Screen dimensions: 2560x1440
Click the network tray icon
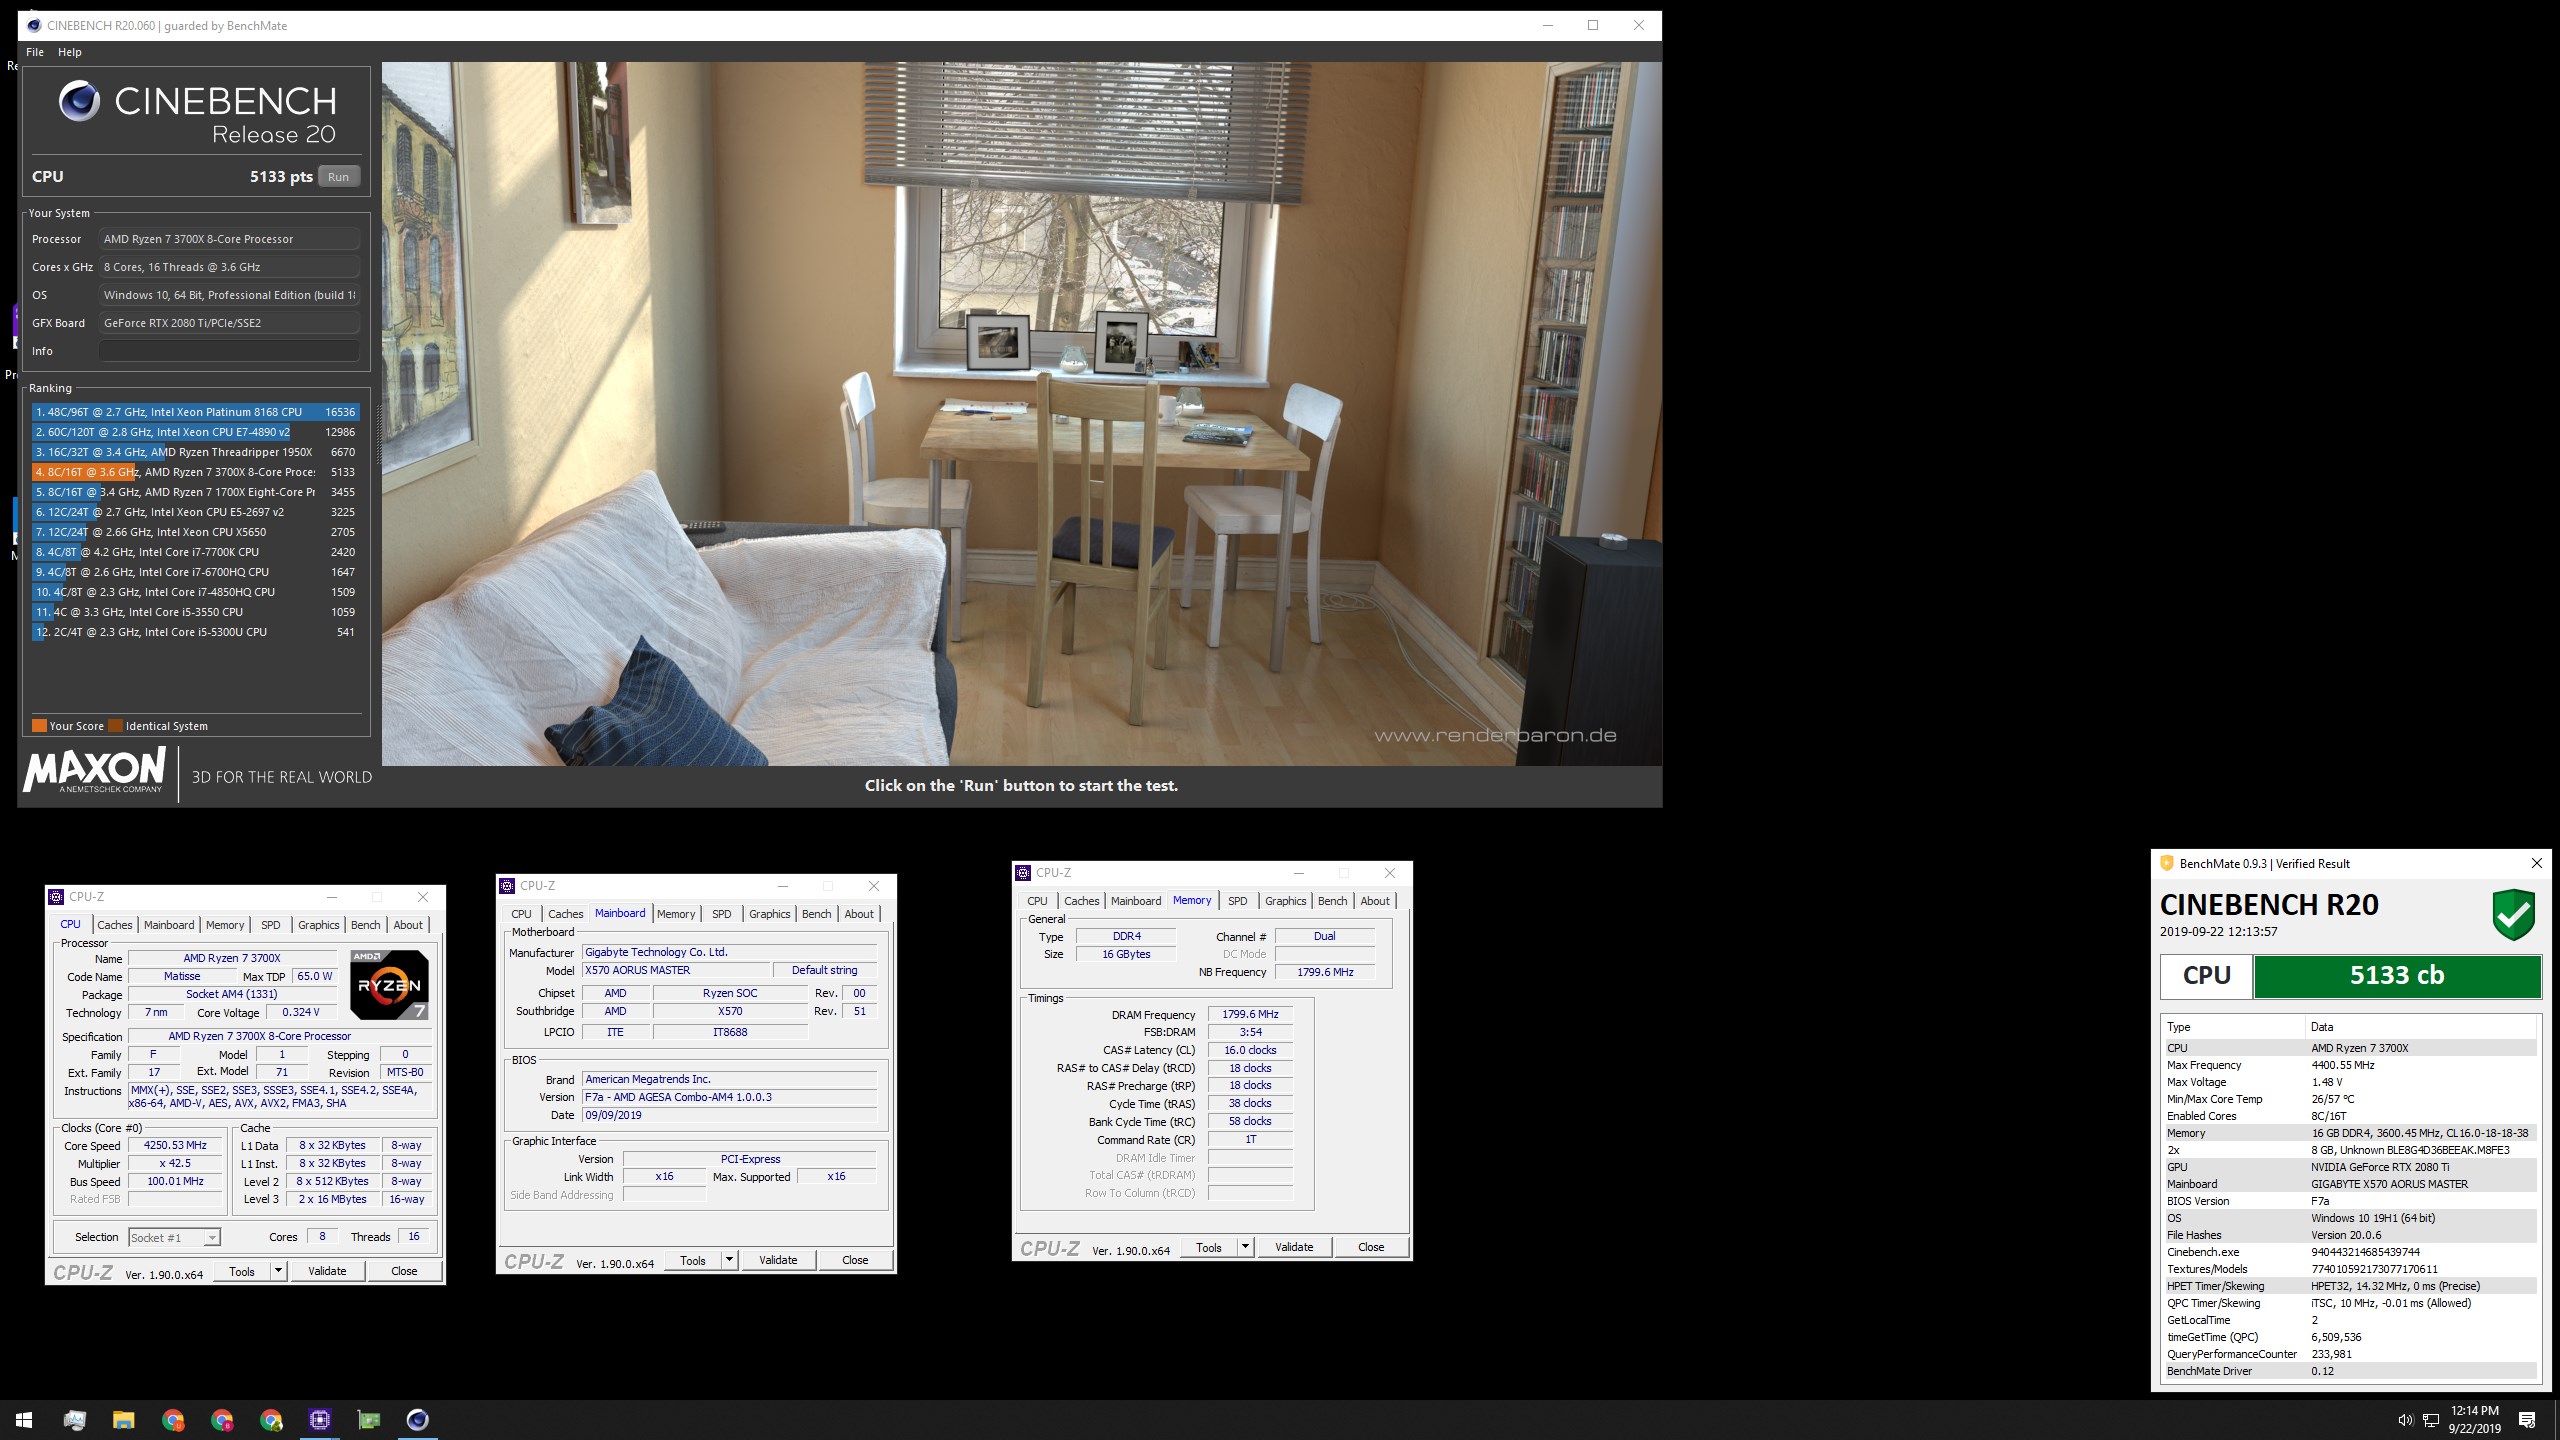[x=2431, y=1420]
